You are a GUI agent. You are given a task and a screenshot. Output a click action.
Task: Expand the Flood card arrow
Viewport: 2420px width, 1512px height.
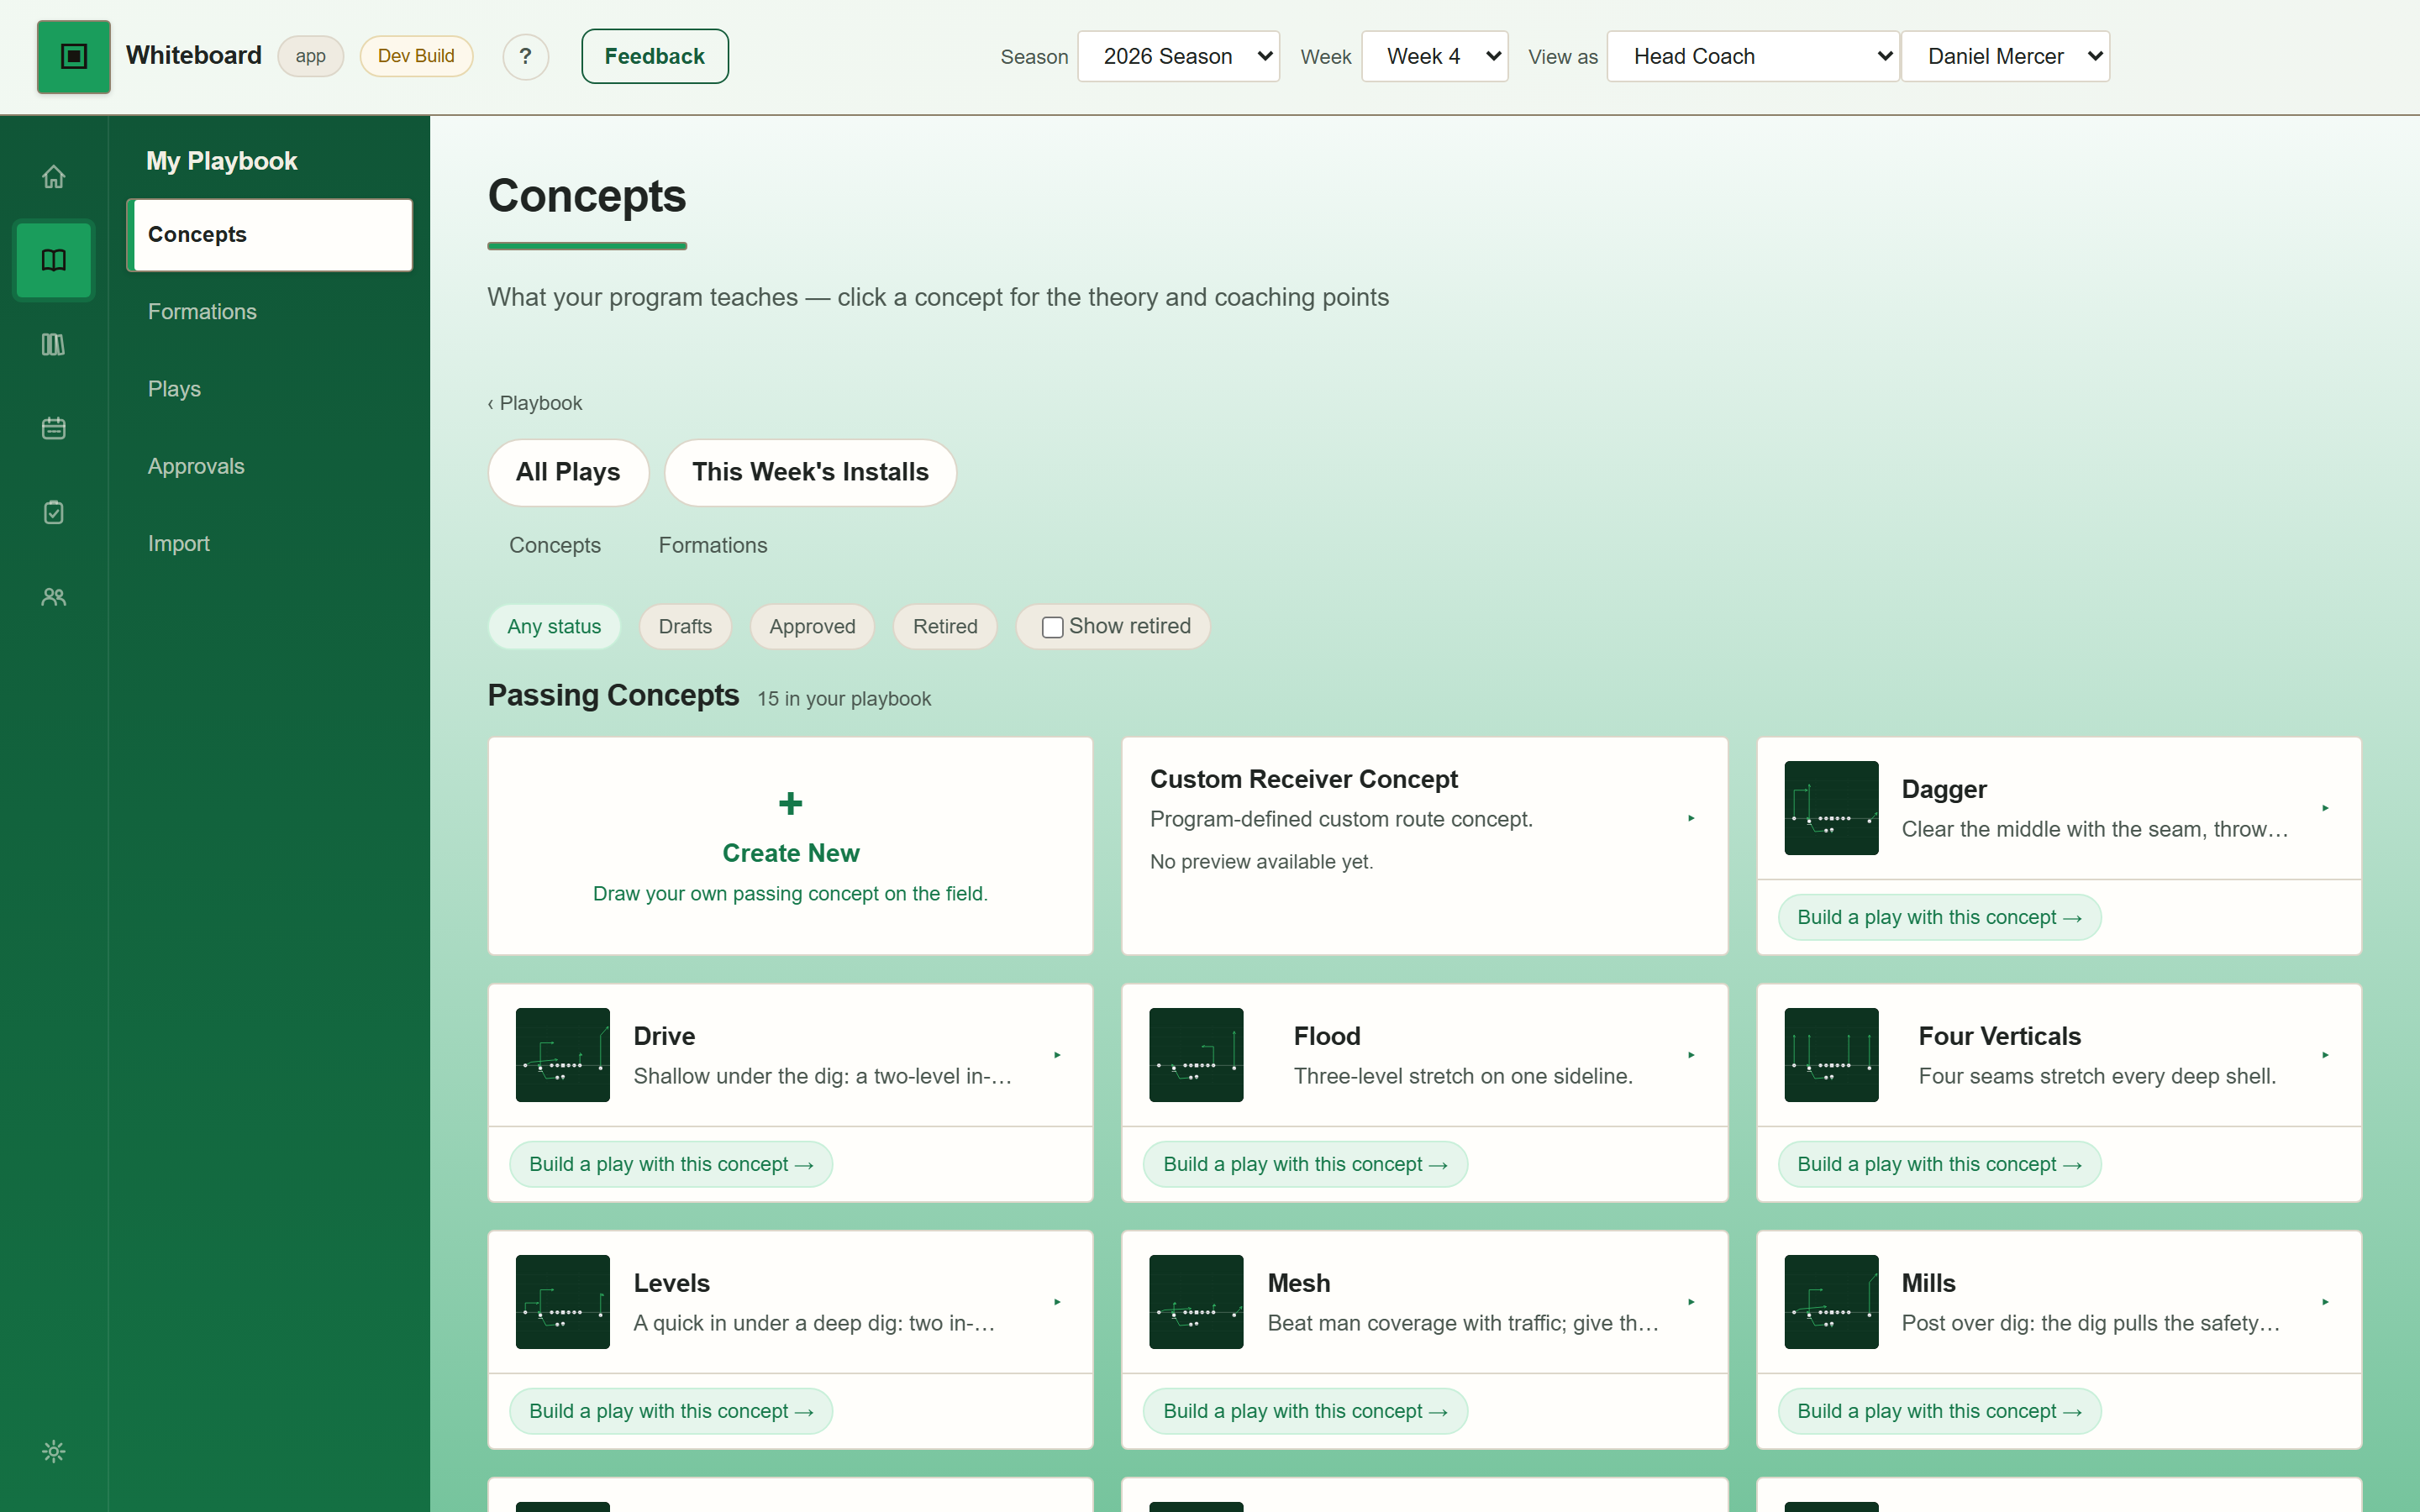[1691, 1055]
